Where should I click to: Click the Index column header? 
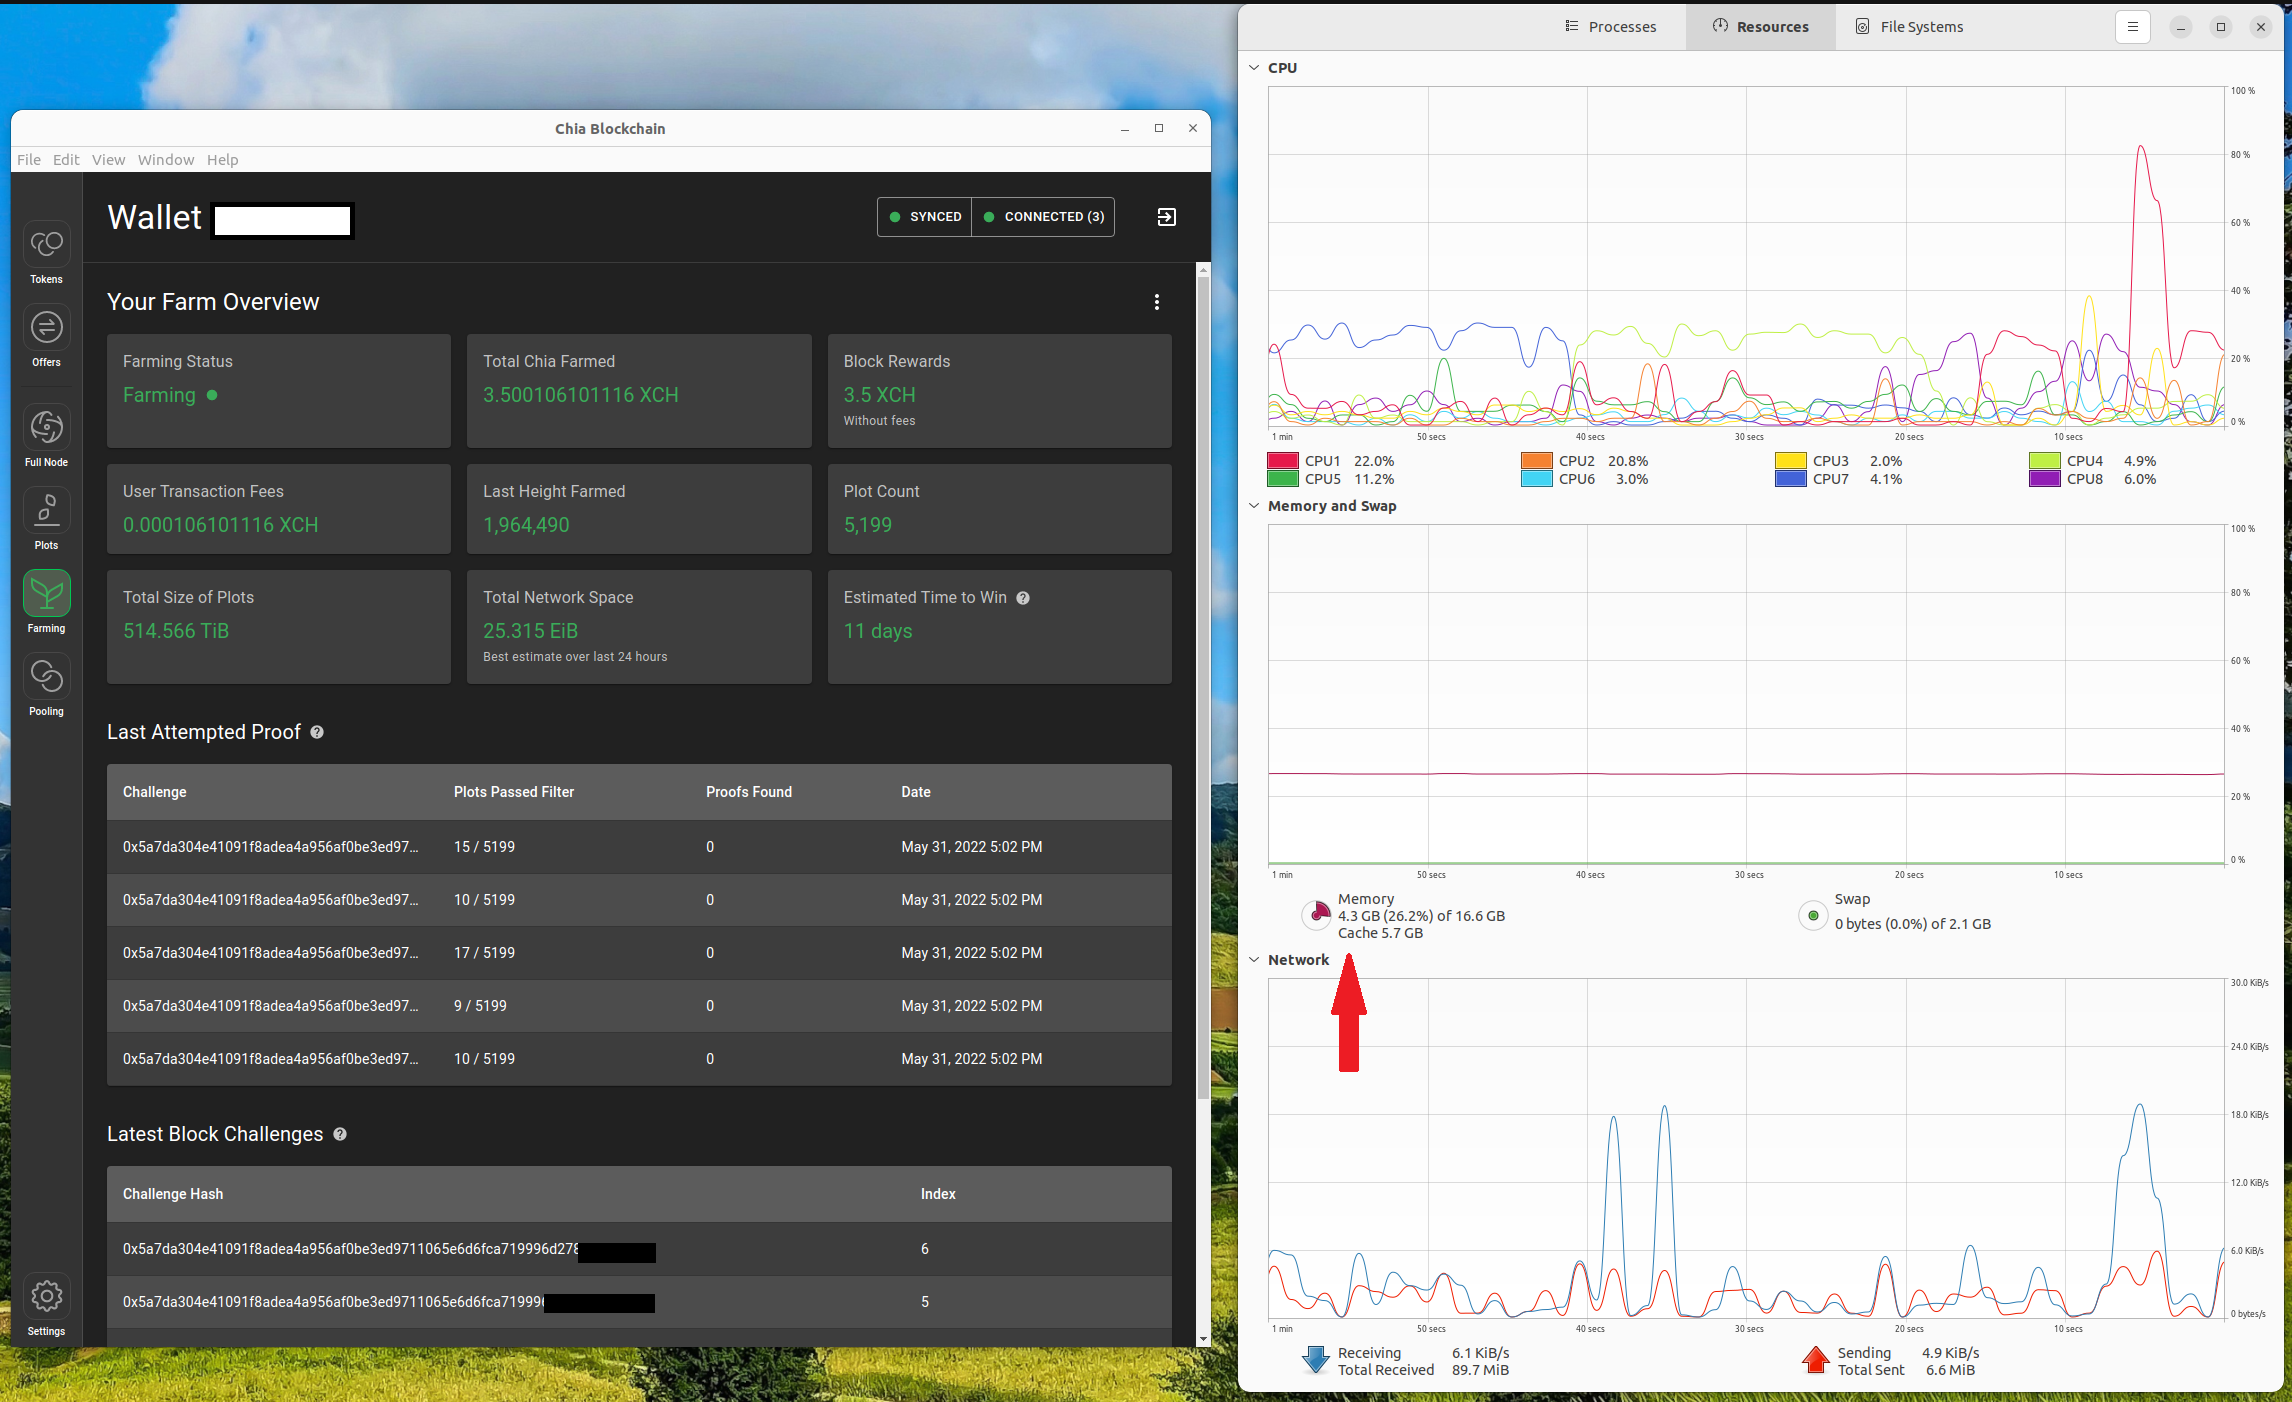[938, 1194]
